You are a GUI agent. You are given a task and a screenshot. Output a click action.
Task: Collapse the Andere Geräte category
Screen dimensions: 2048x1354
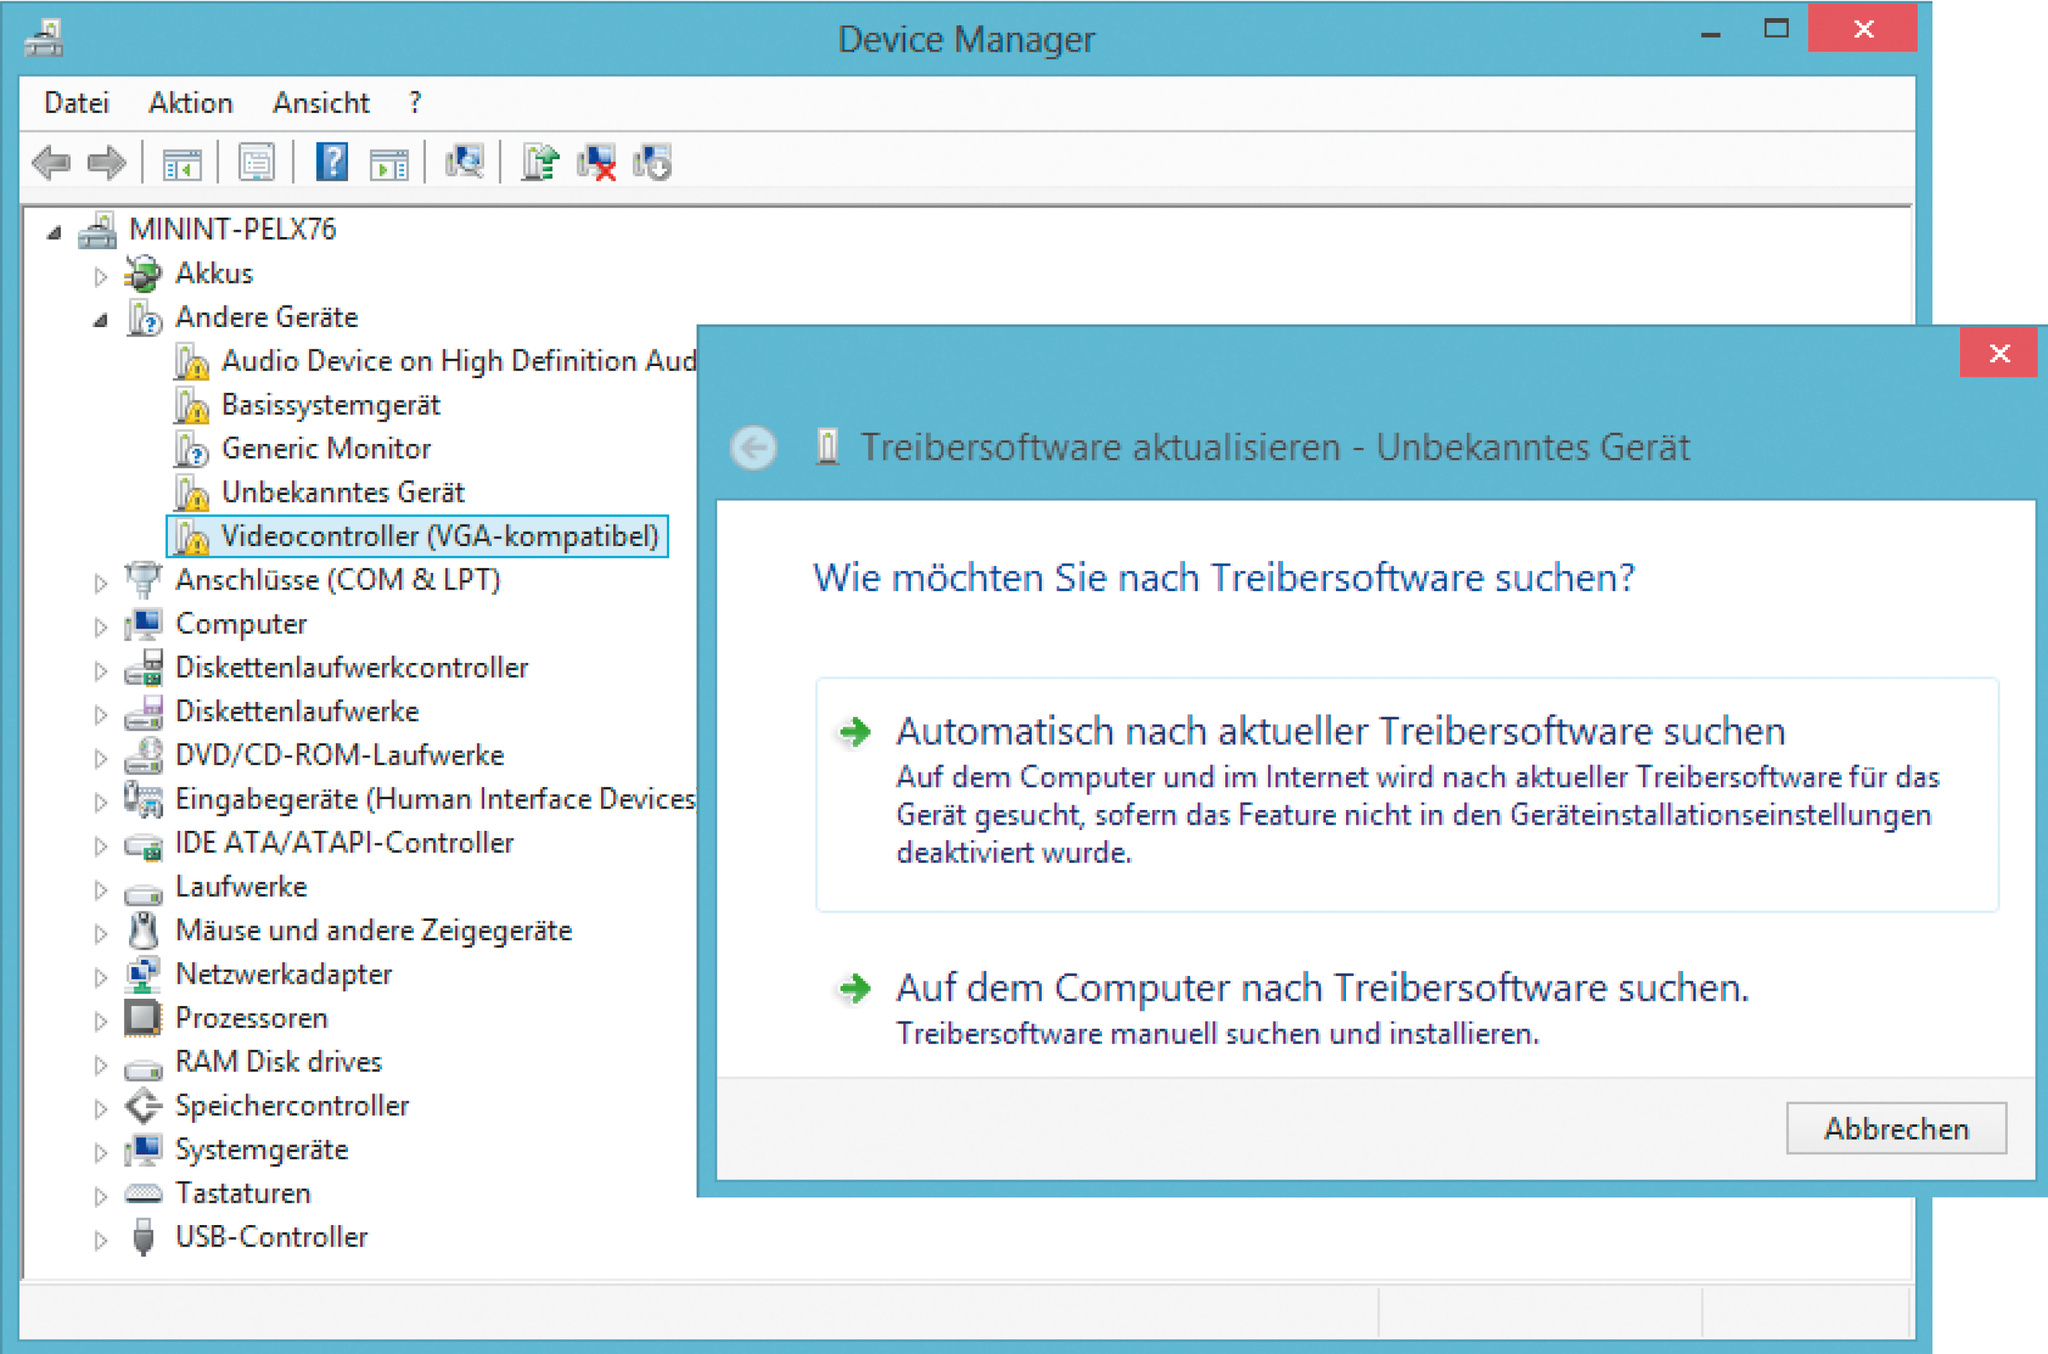[100, 320]
